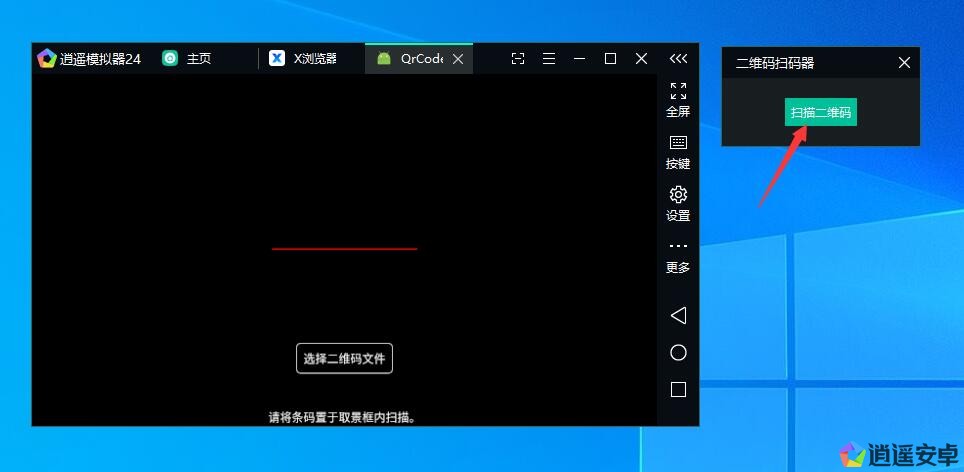Image resolution: width=964 pixels, height=472 pixels.
Task: Click the green 扫描二维码 button
Action: pyautogui.click(x=821, y=113)
